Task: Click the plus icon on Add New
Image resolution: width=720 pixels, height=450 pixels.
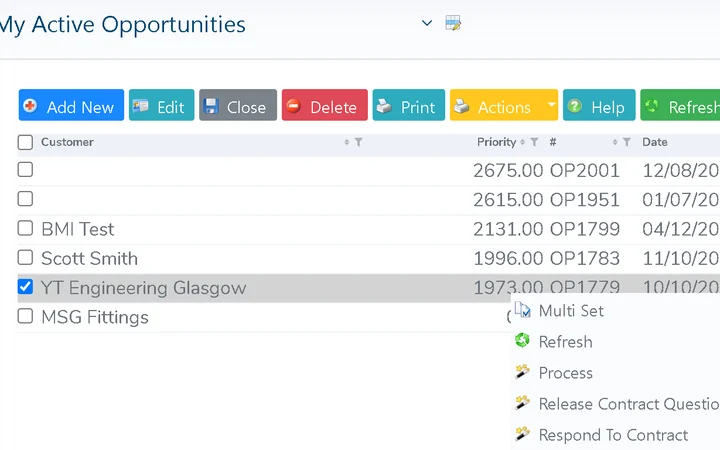Action: pos(30,106)
